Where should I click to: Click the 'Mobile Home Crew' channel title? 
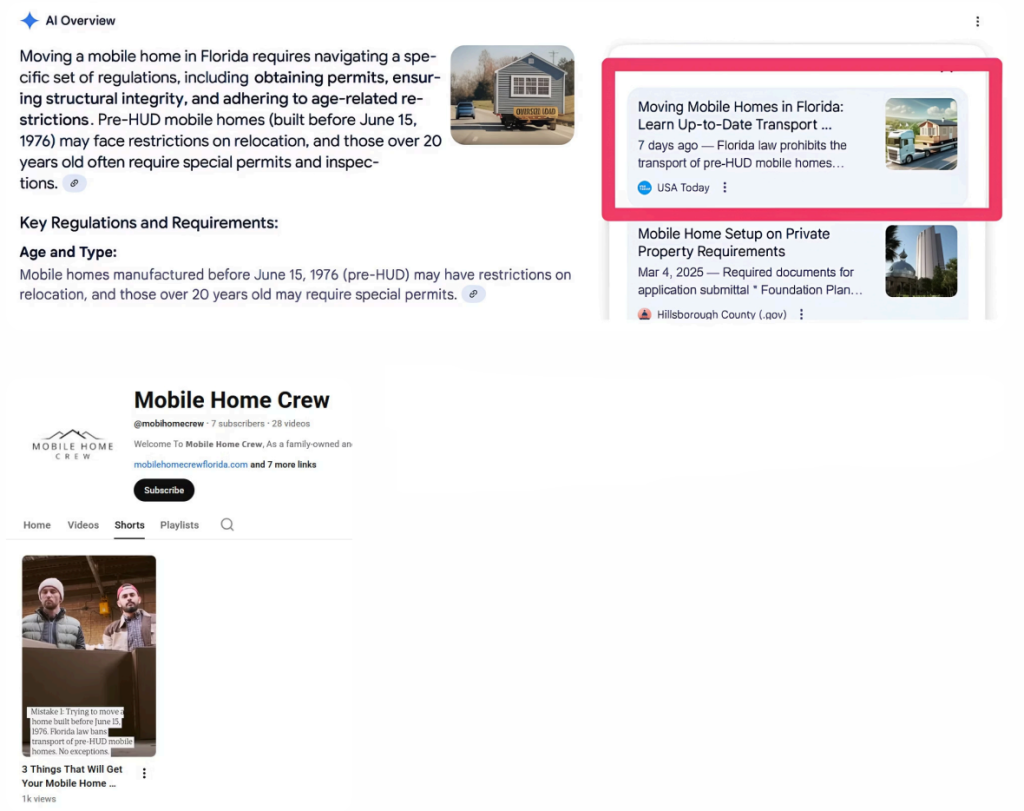[232, 400]
